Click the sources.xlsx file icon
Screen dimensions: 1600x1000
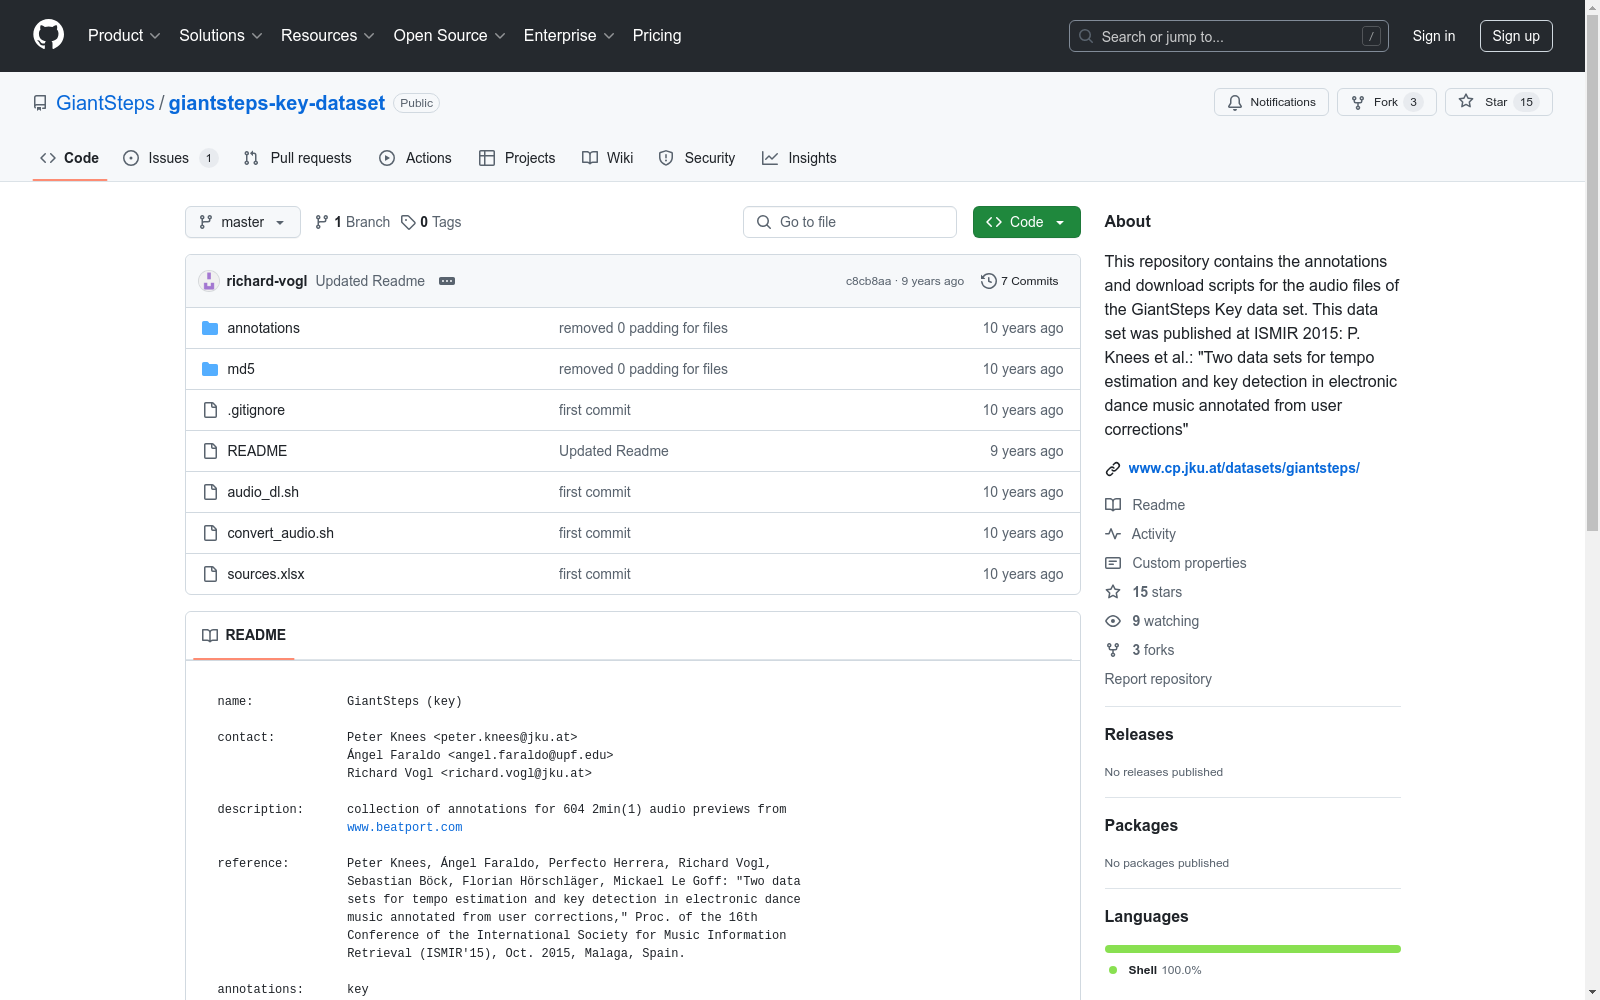coord(210,574)
